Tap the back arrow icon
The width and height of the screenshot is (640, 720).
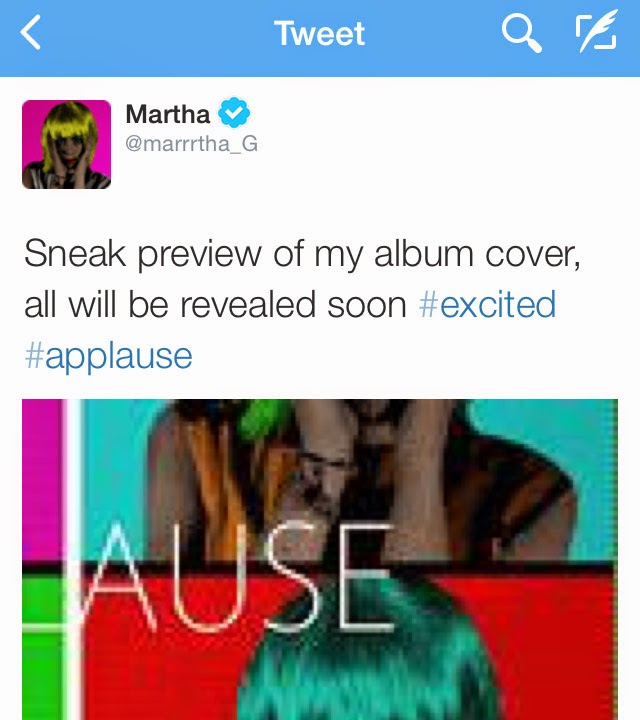[31, 32]
